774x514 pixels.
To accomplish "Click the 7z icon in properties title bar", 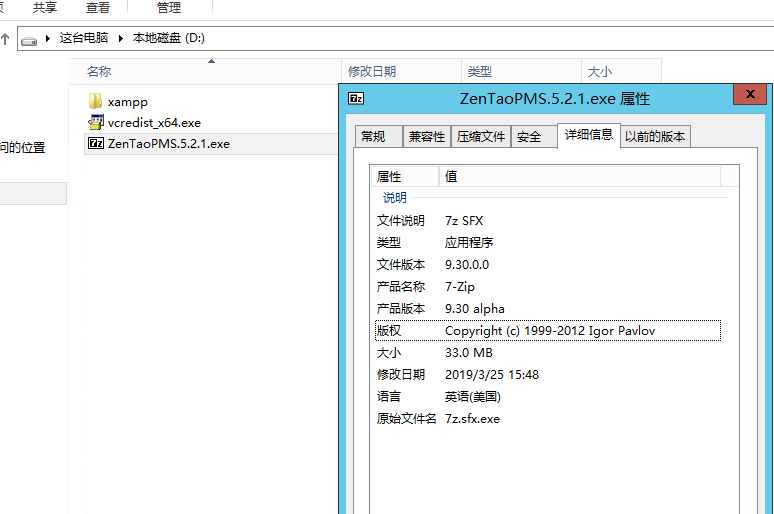I will pyautogui.click(x=356, y=98).
